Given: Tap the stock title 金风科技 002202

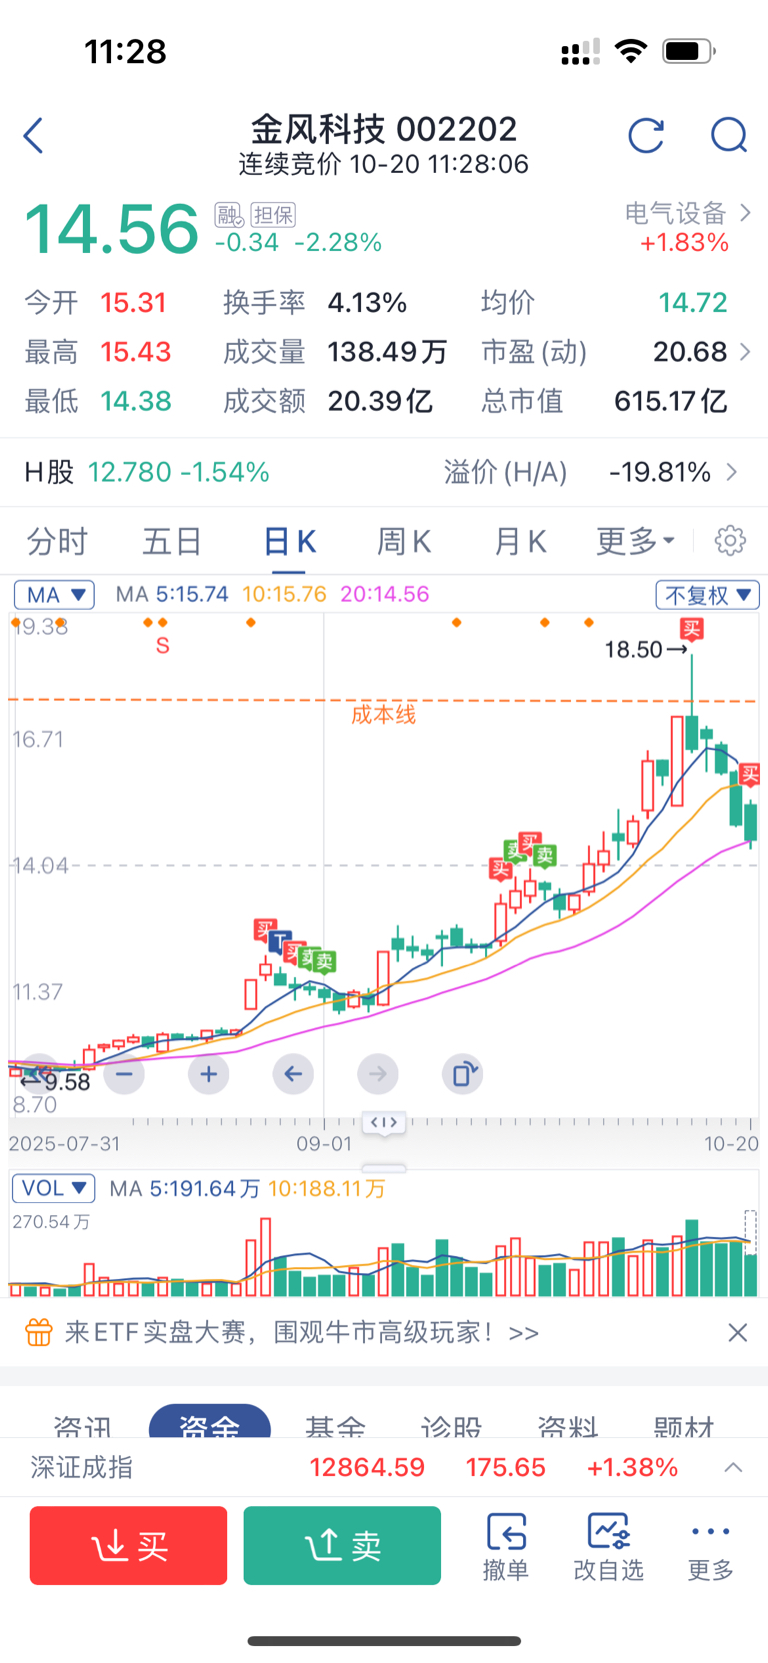Looking at the screenshot, I should [383, 129].
